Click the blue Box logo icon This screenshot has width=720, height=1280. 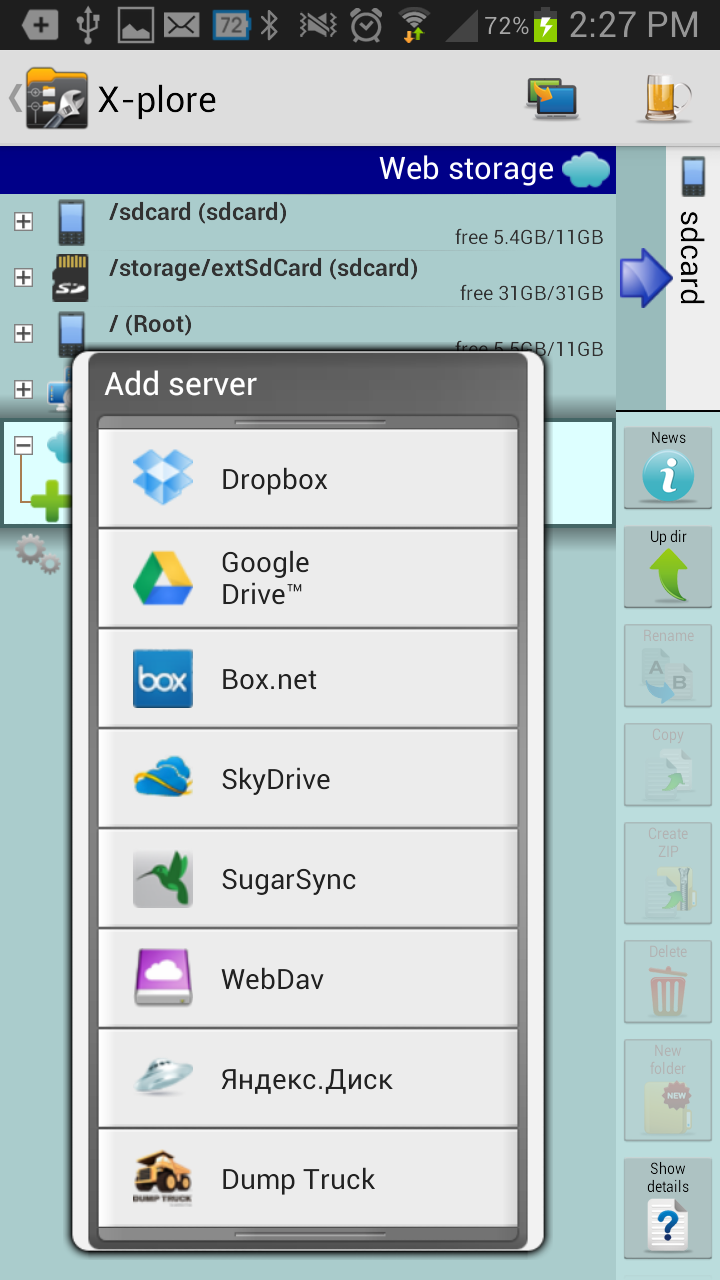(x=163, y=678)
